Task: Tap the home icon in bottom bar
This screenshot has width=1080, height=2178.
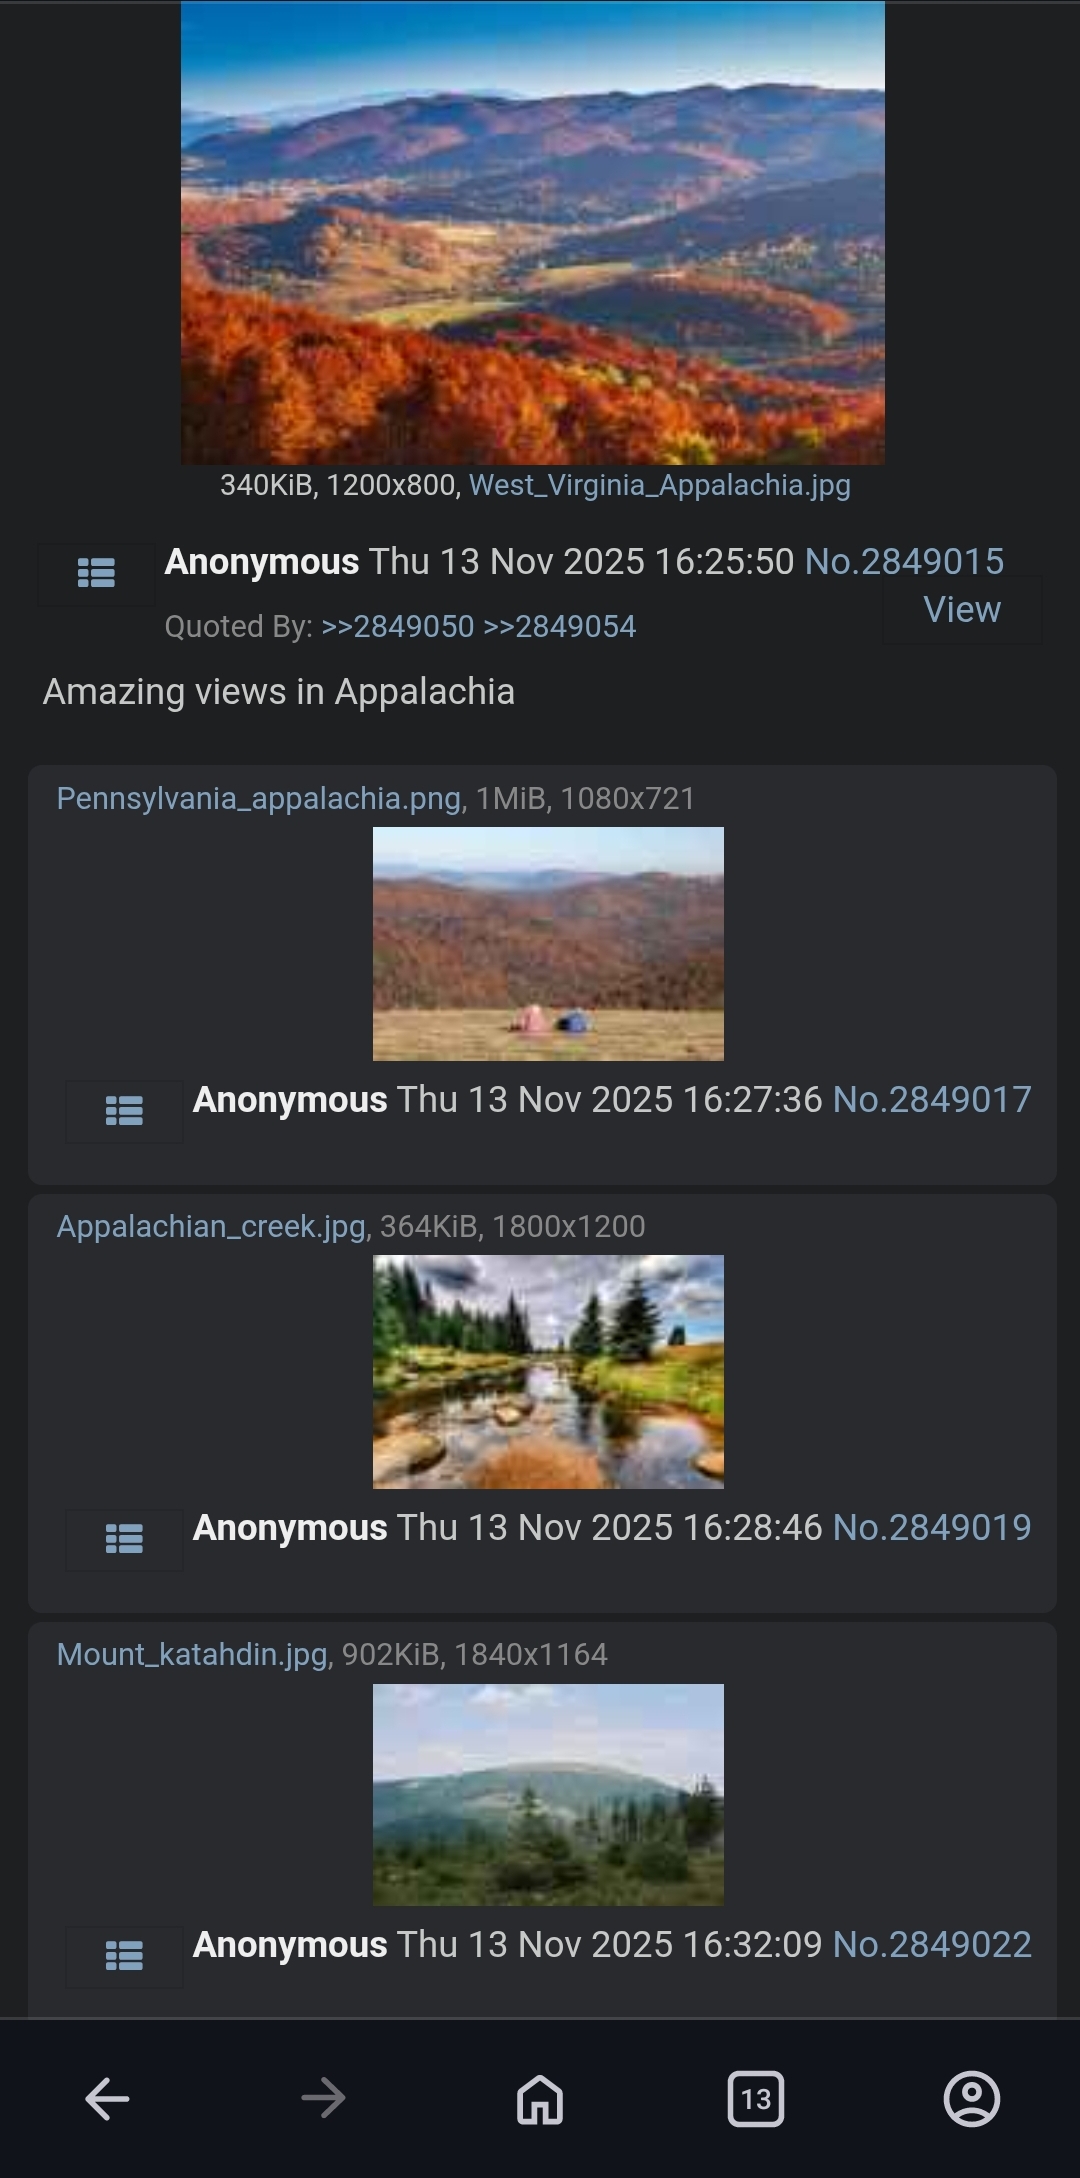Action: tap(540, 2098)
